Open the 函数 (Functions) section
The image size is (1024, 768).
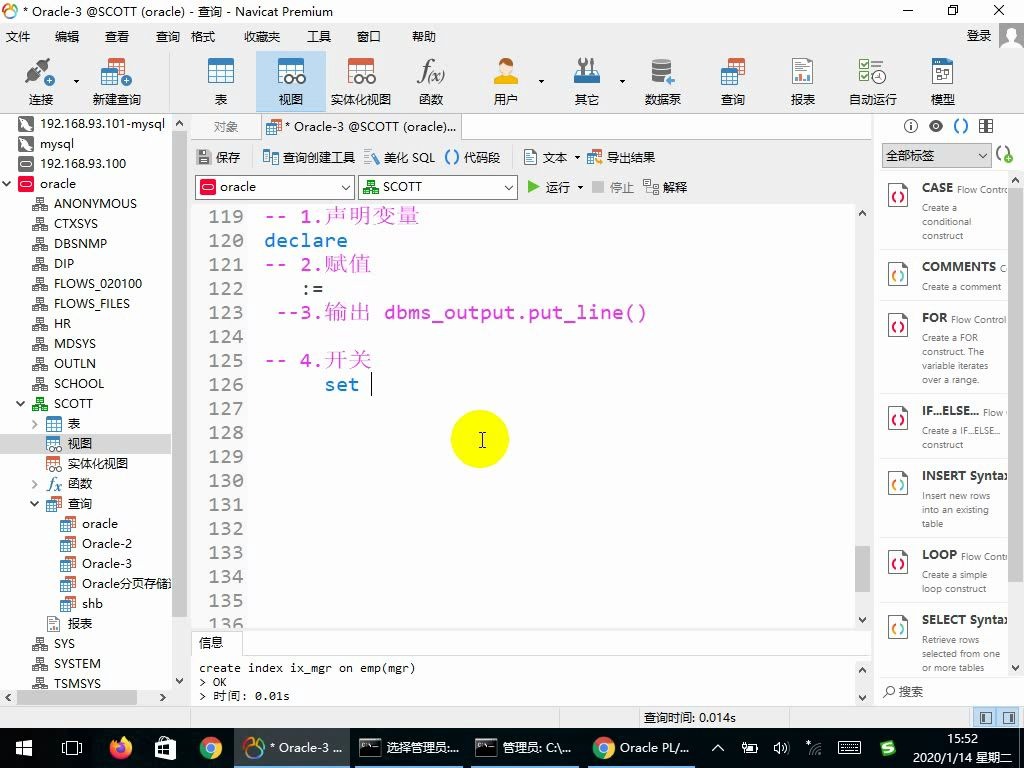coord(431,80)
